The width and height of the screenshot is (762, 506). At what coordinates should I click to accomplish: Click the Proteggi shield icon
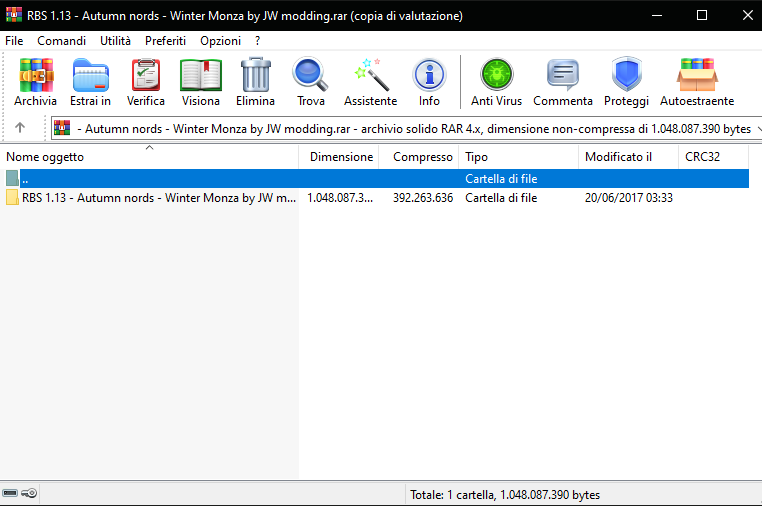point(626,82)
